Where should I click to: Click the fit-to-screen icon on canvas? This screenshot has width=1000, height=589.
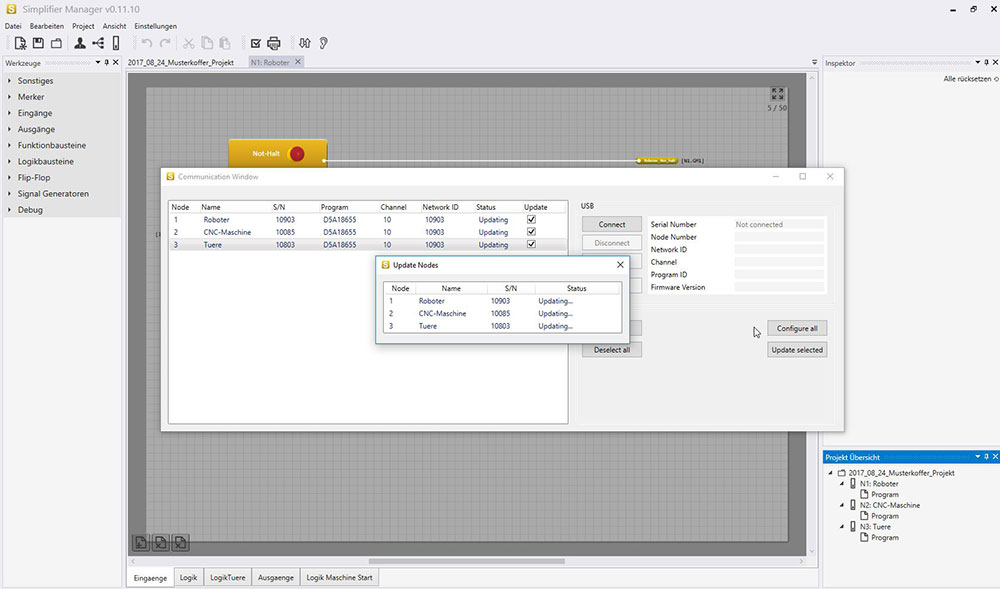777,94
